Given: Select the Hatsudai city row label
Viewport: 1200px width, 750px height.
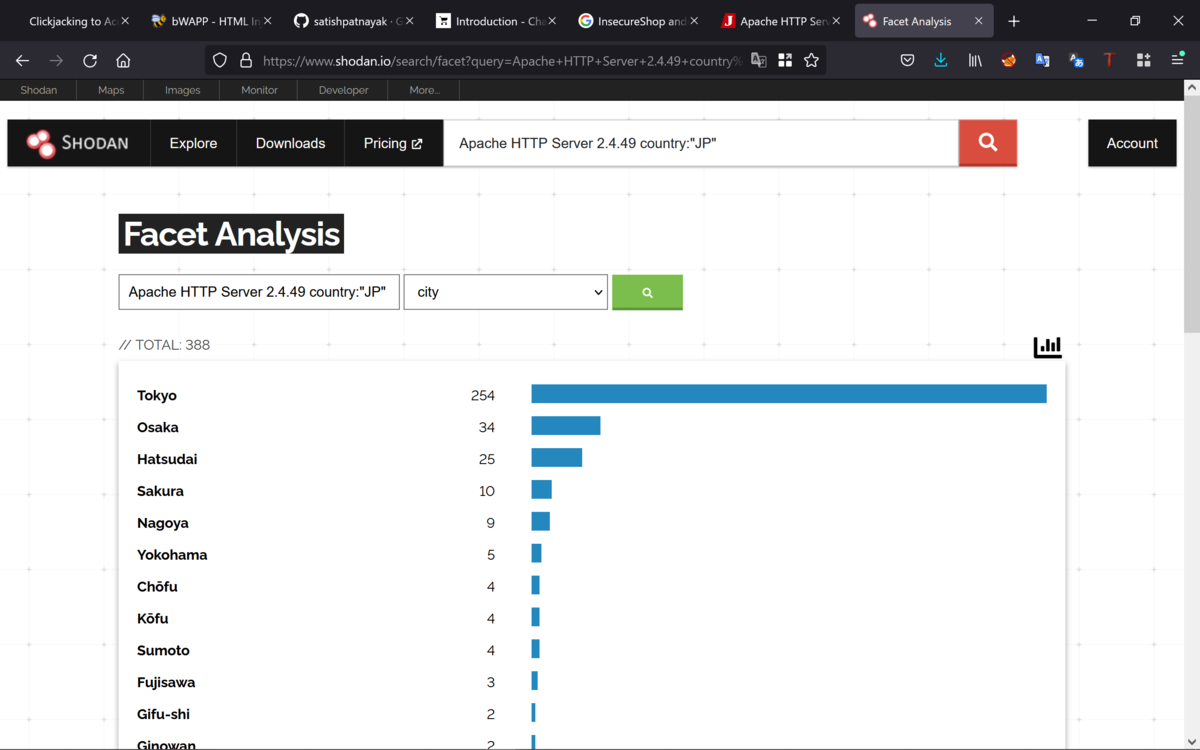Looking at the screenshot, I should tap(167, 459).
